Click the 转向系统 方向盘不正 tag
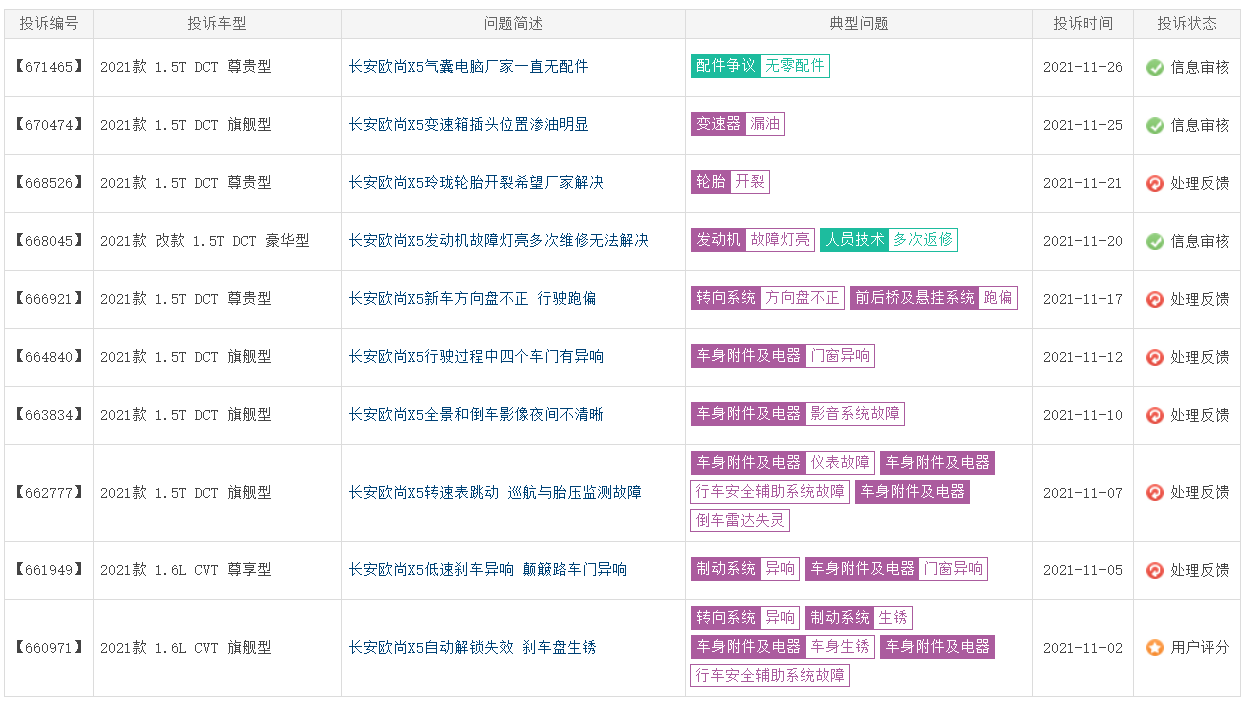 click(x=768, y=298)
